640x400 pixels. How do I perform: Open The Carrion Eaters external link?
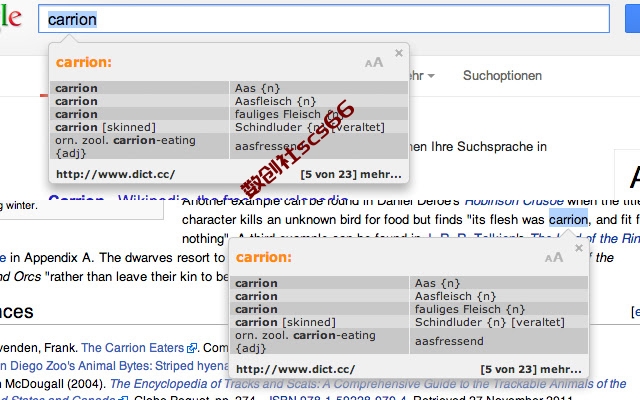coord(139,348)
